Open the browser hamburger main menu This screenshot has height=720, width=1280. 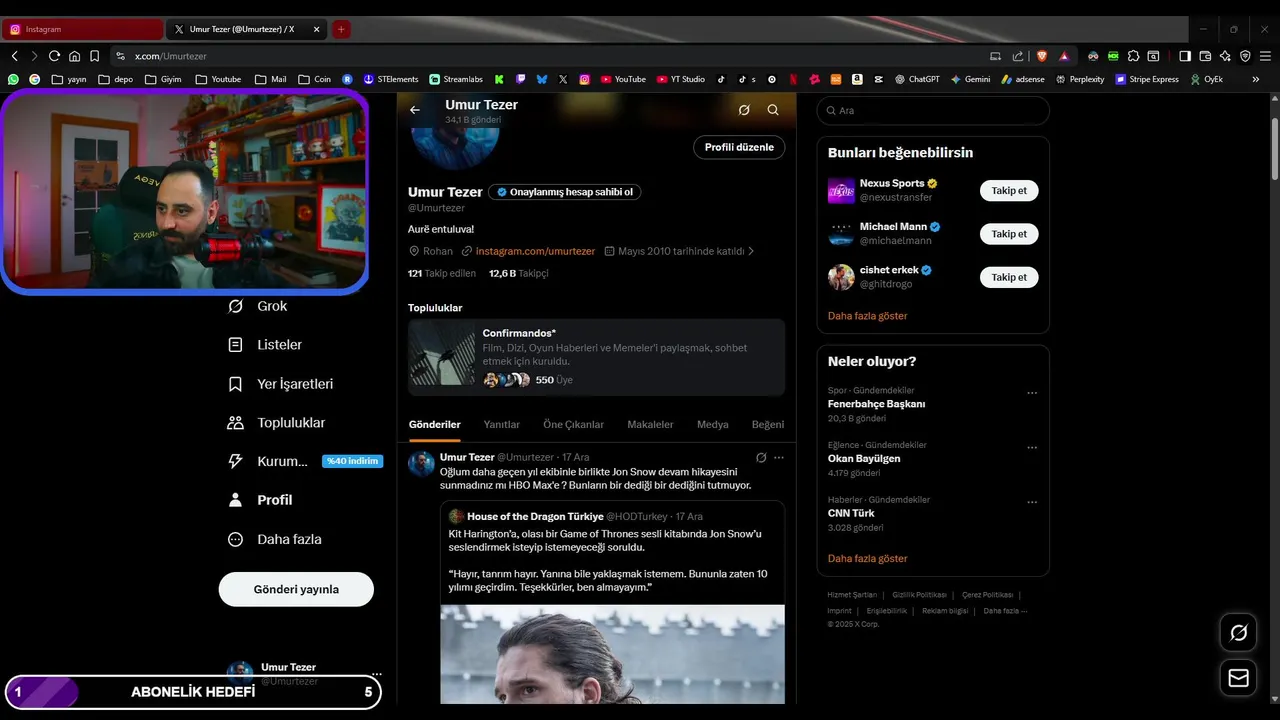pos(1265,56)
